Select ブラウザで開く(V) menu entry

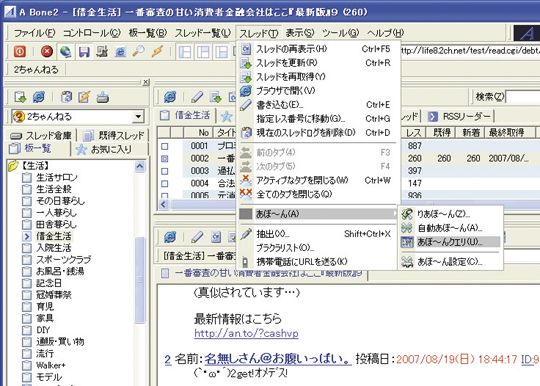coord(319,91)
